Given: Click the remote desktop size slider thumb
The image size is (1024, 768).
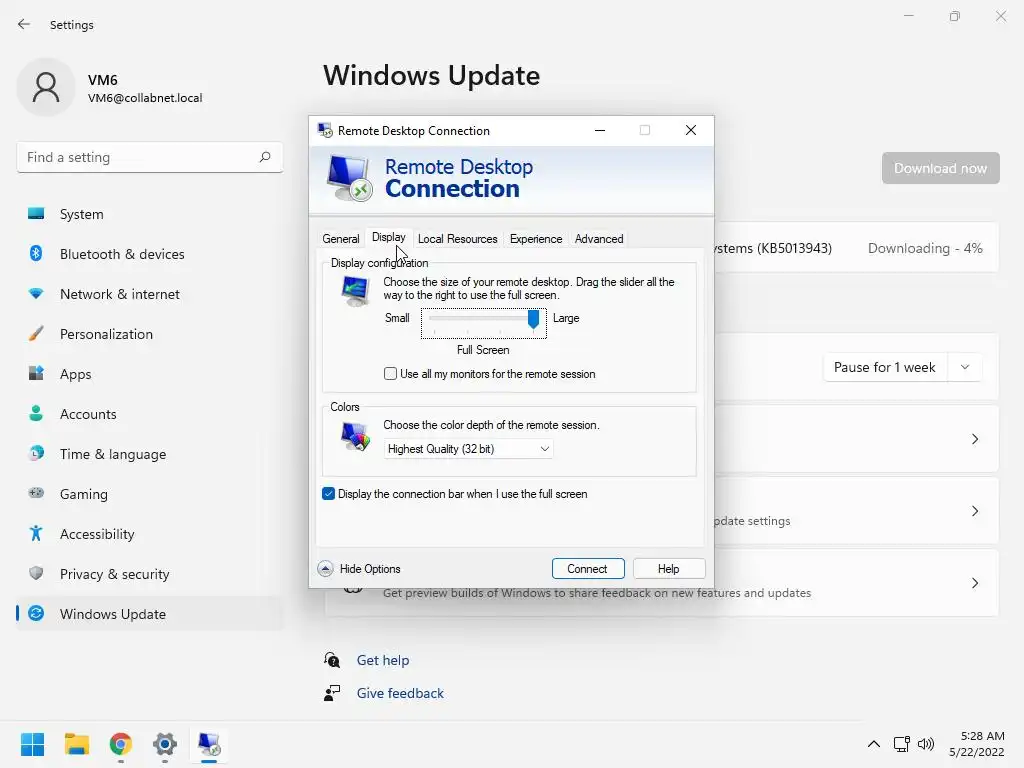Looking at the screenshot, I should [x=534, y=319].
